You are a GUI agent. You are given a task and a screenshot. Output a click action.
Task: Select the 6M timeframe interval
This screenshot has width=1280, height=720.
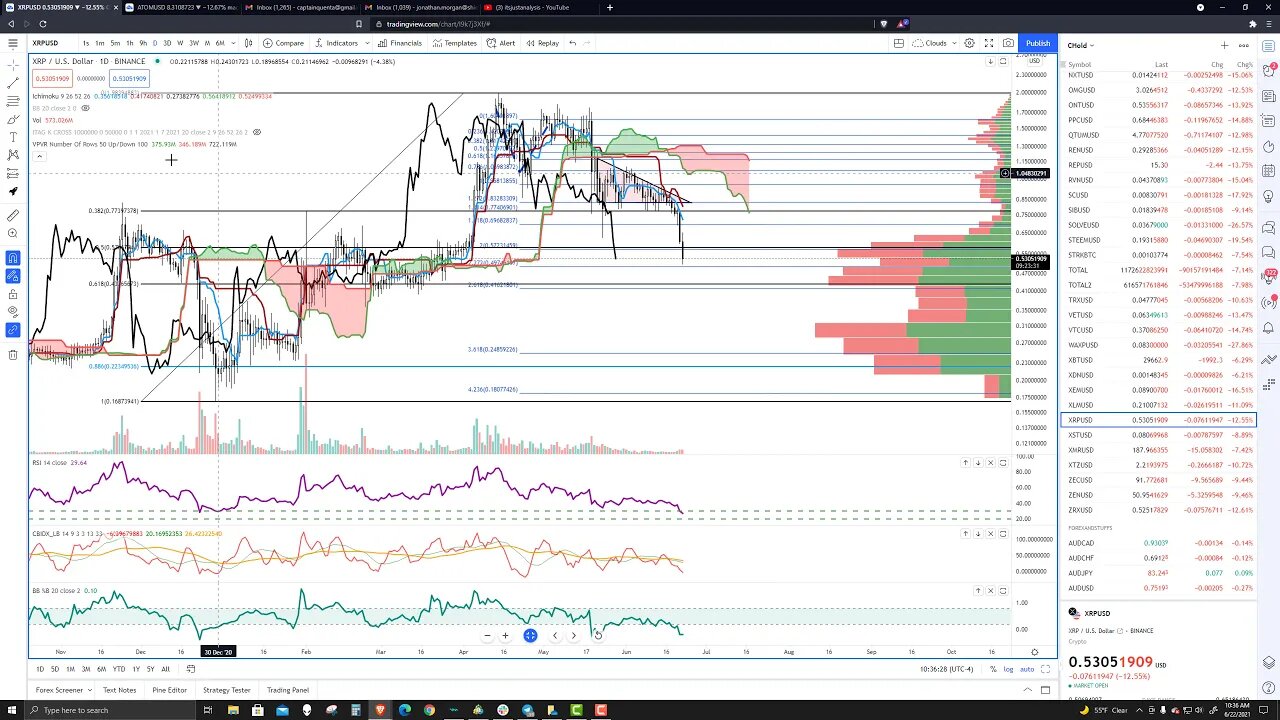(220, 43)
